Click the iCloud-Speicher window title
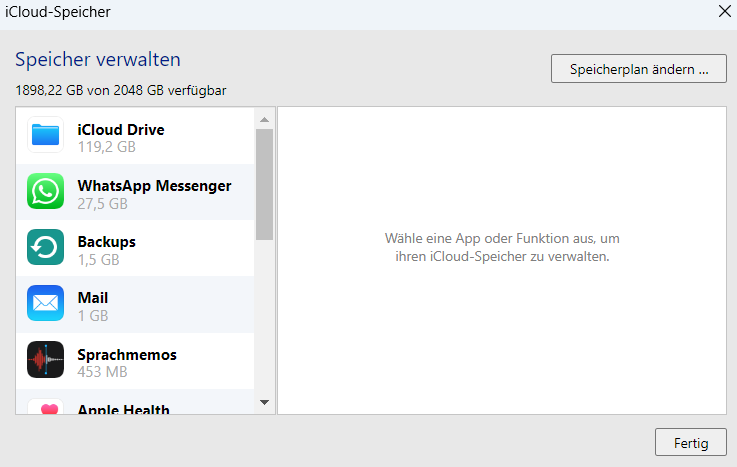 pos(58,12)
